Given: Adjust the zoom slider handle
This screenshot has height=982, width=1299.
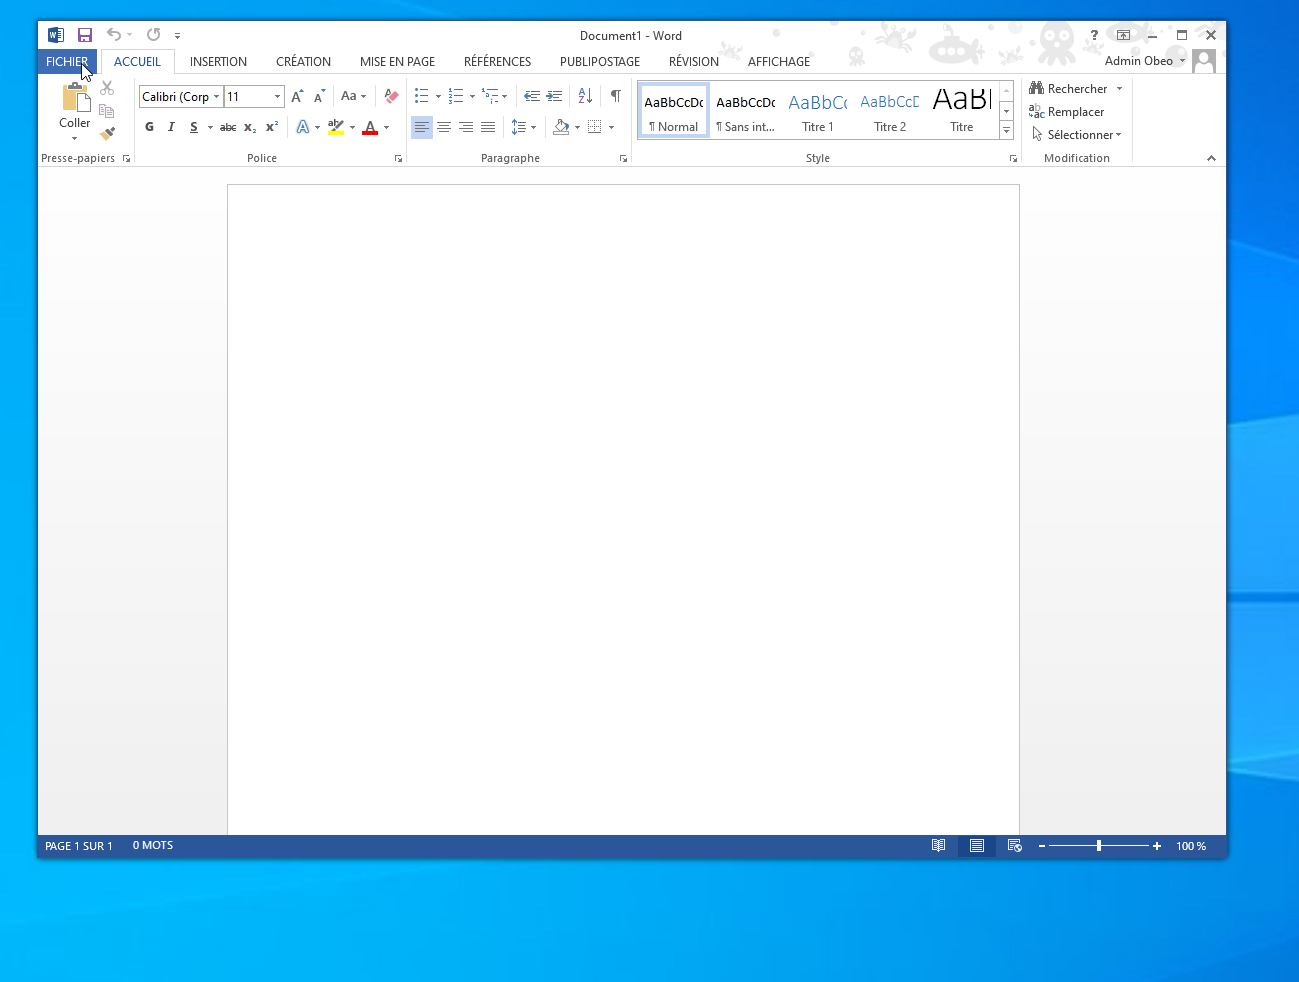Looking at the screenshot, I should coord(1099,846).
